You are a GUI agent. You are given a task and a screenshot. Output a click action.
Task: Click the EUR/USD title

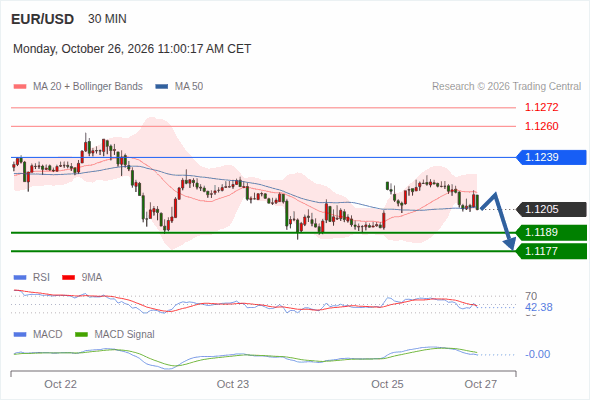pos(43,19)
